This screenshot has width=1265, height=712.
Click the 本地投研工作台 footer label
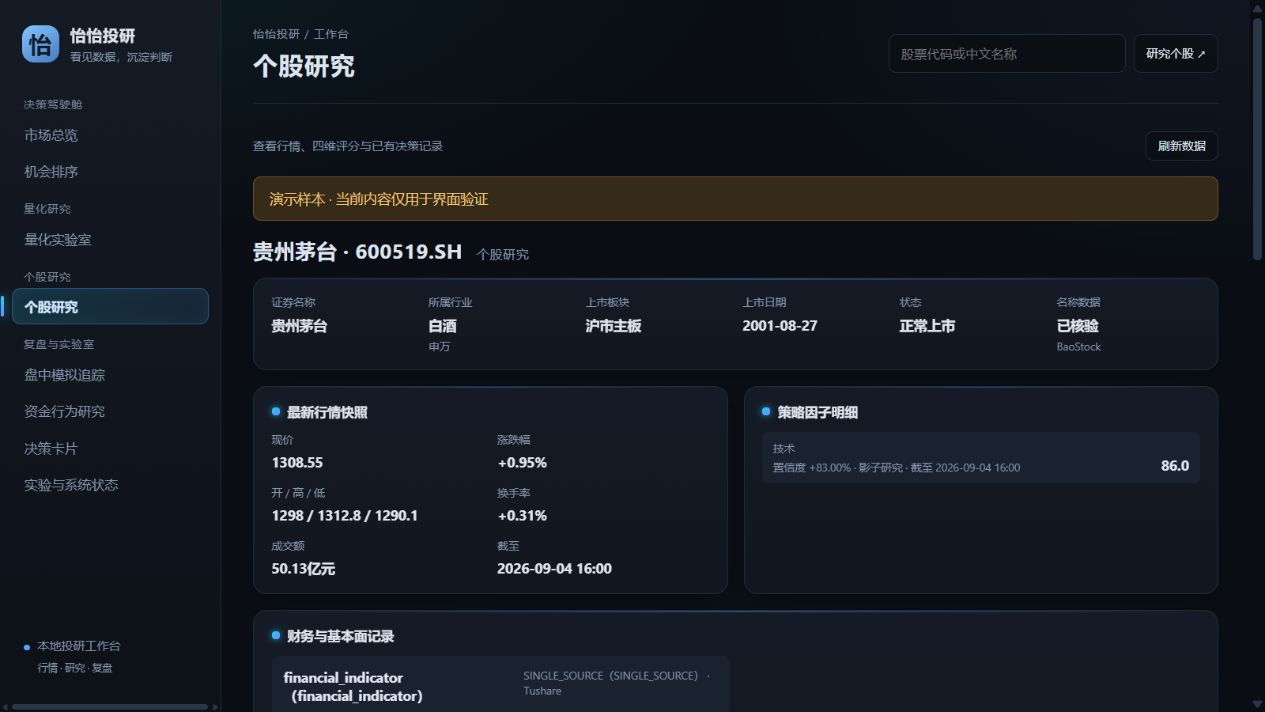coord(79,646)
